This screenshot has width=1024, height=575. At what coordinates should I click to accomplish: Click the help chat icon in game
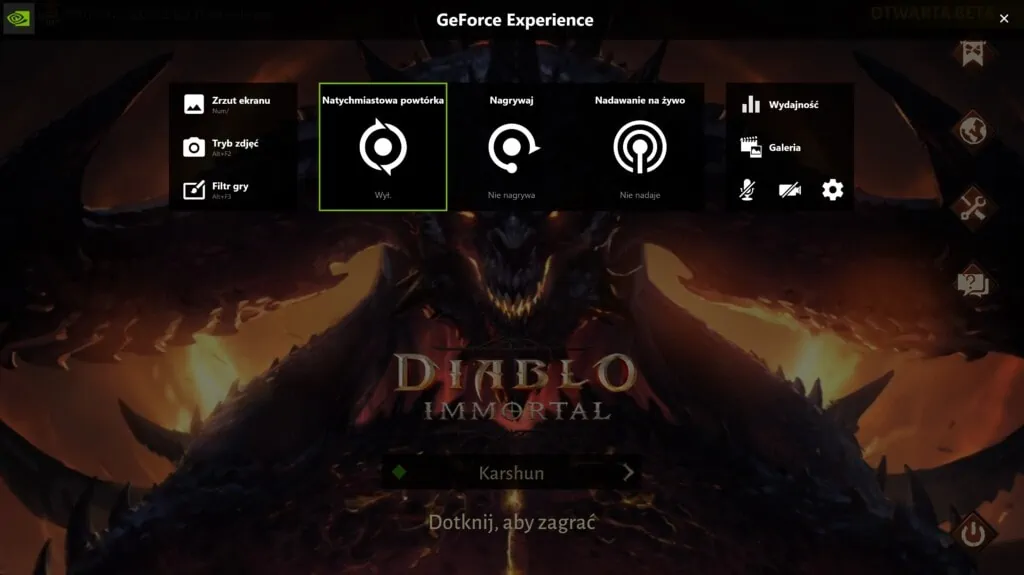972,284
